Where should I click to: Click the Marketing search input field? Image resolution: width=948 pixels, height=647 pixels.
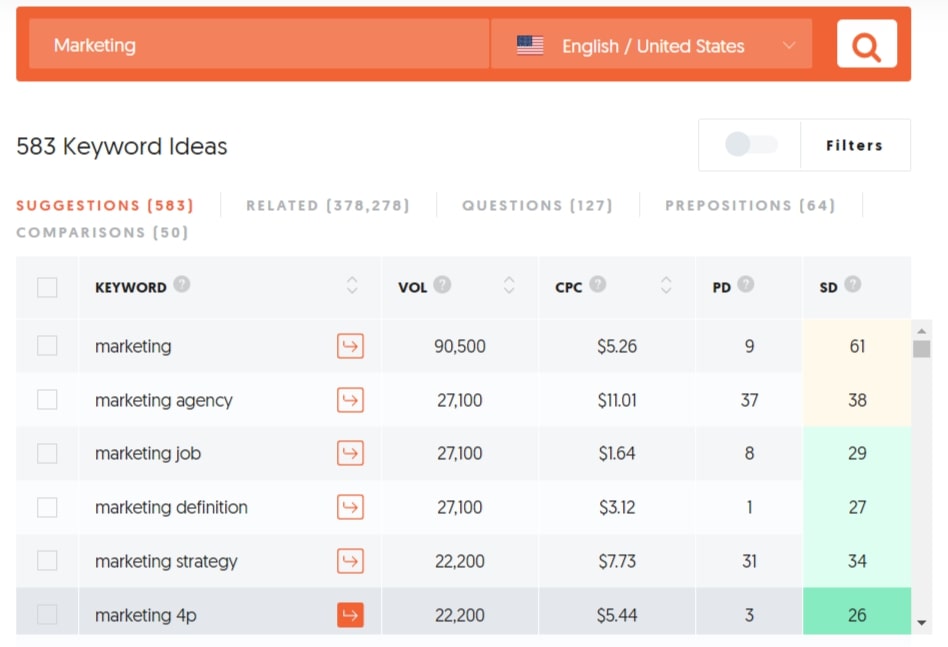click(x=259, y=44)
